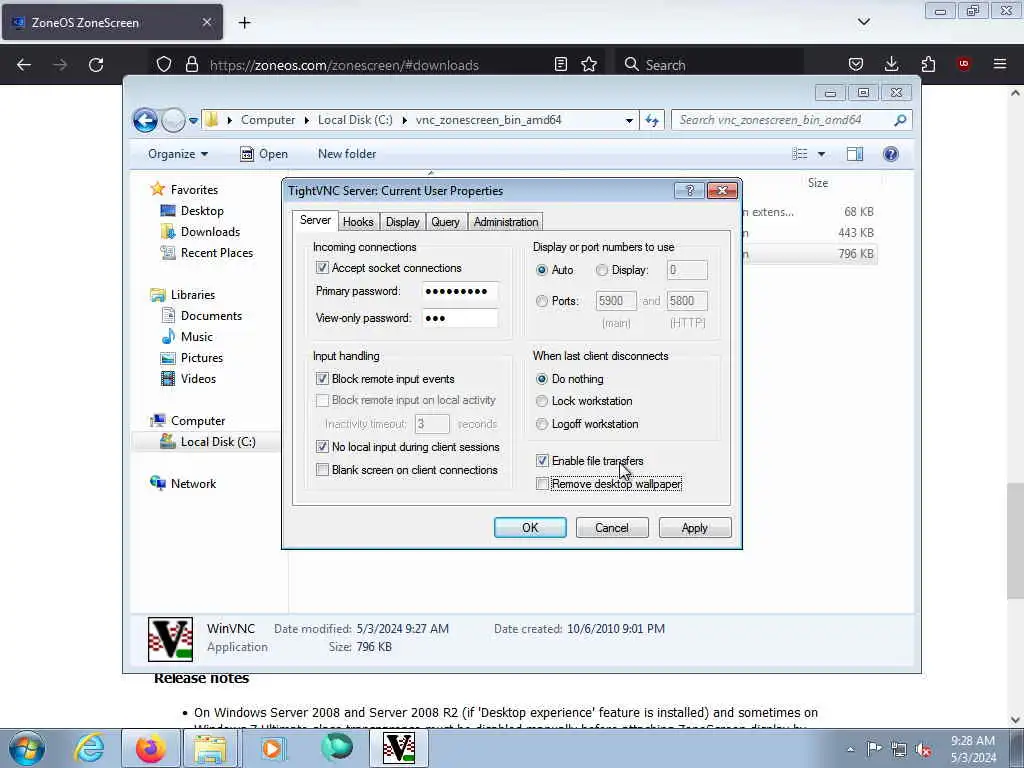Switch to the Display tab
This screenshot has height=768, width=1024.
point(402,222)
